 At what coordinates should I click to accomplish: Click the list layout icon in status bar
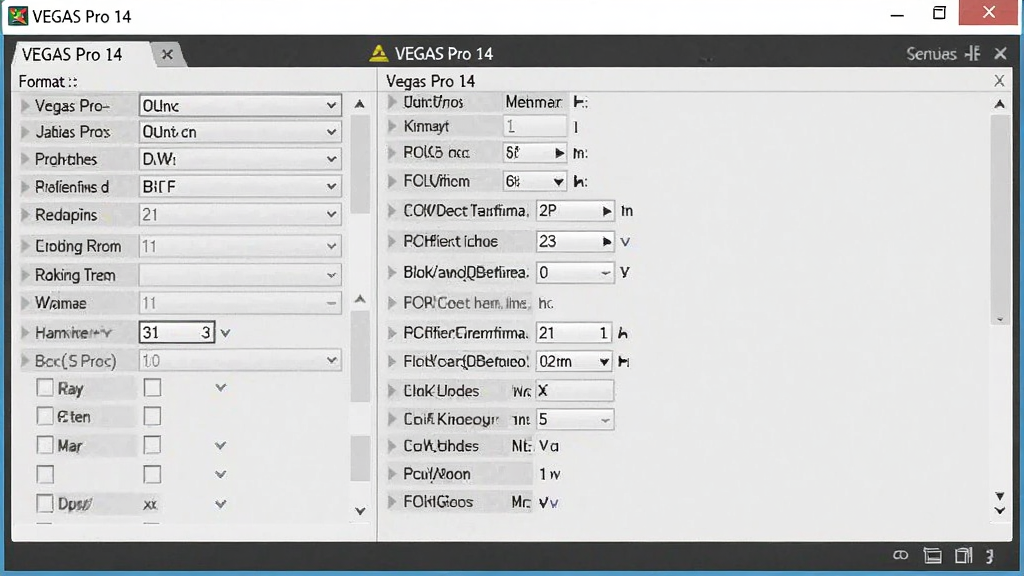933,555
